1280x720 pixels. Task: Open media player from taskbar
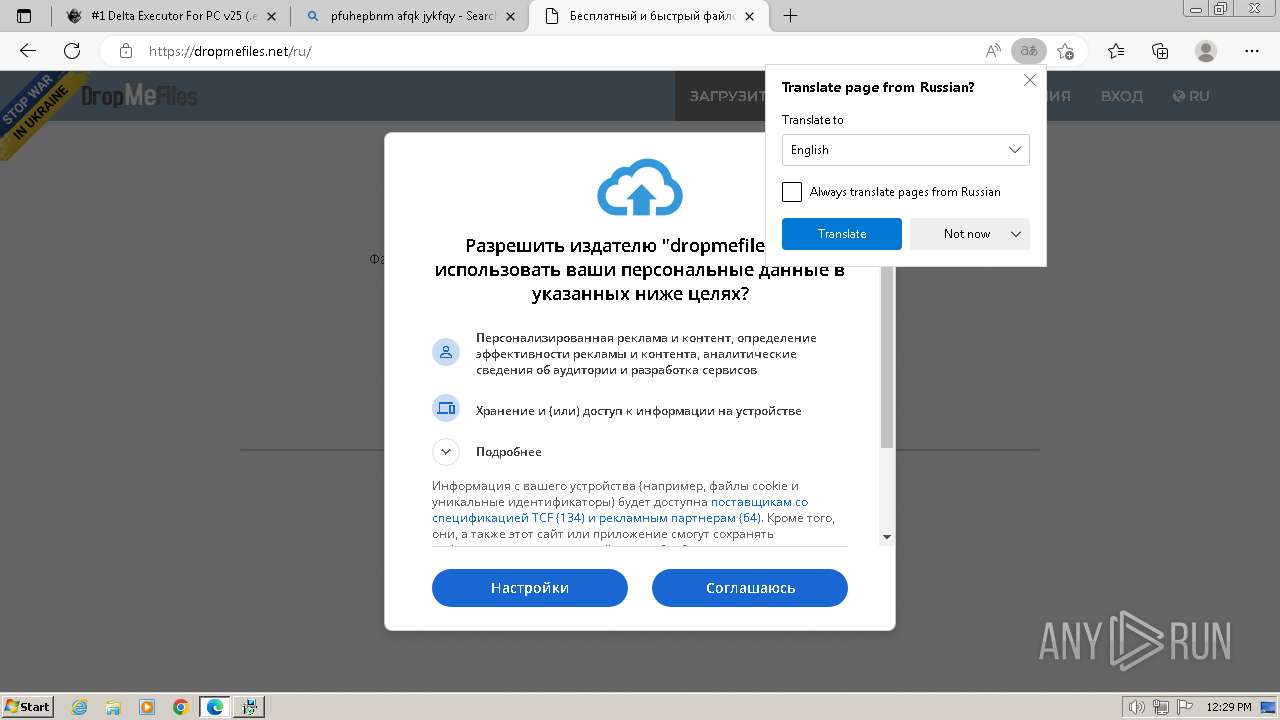point(147,707)
